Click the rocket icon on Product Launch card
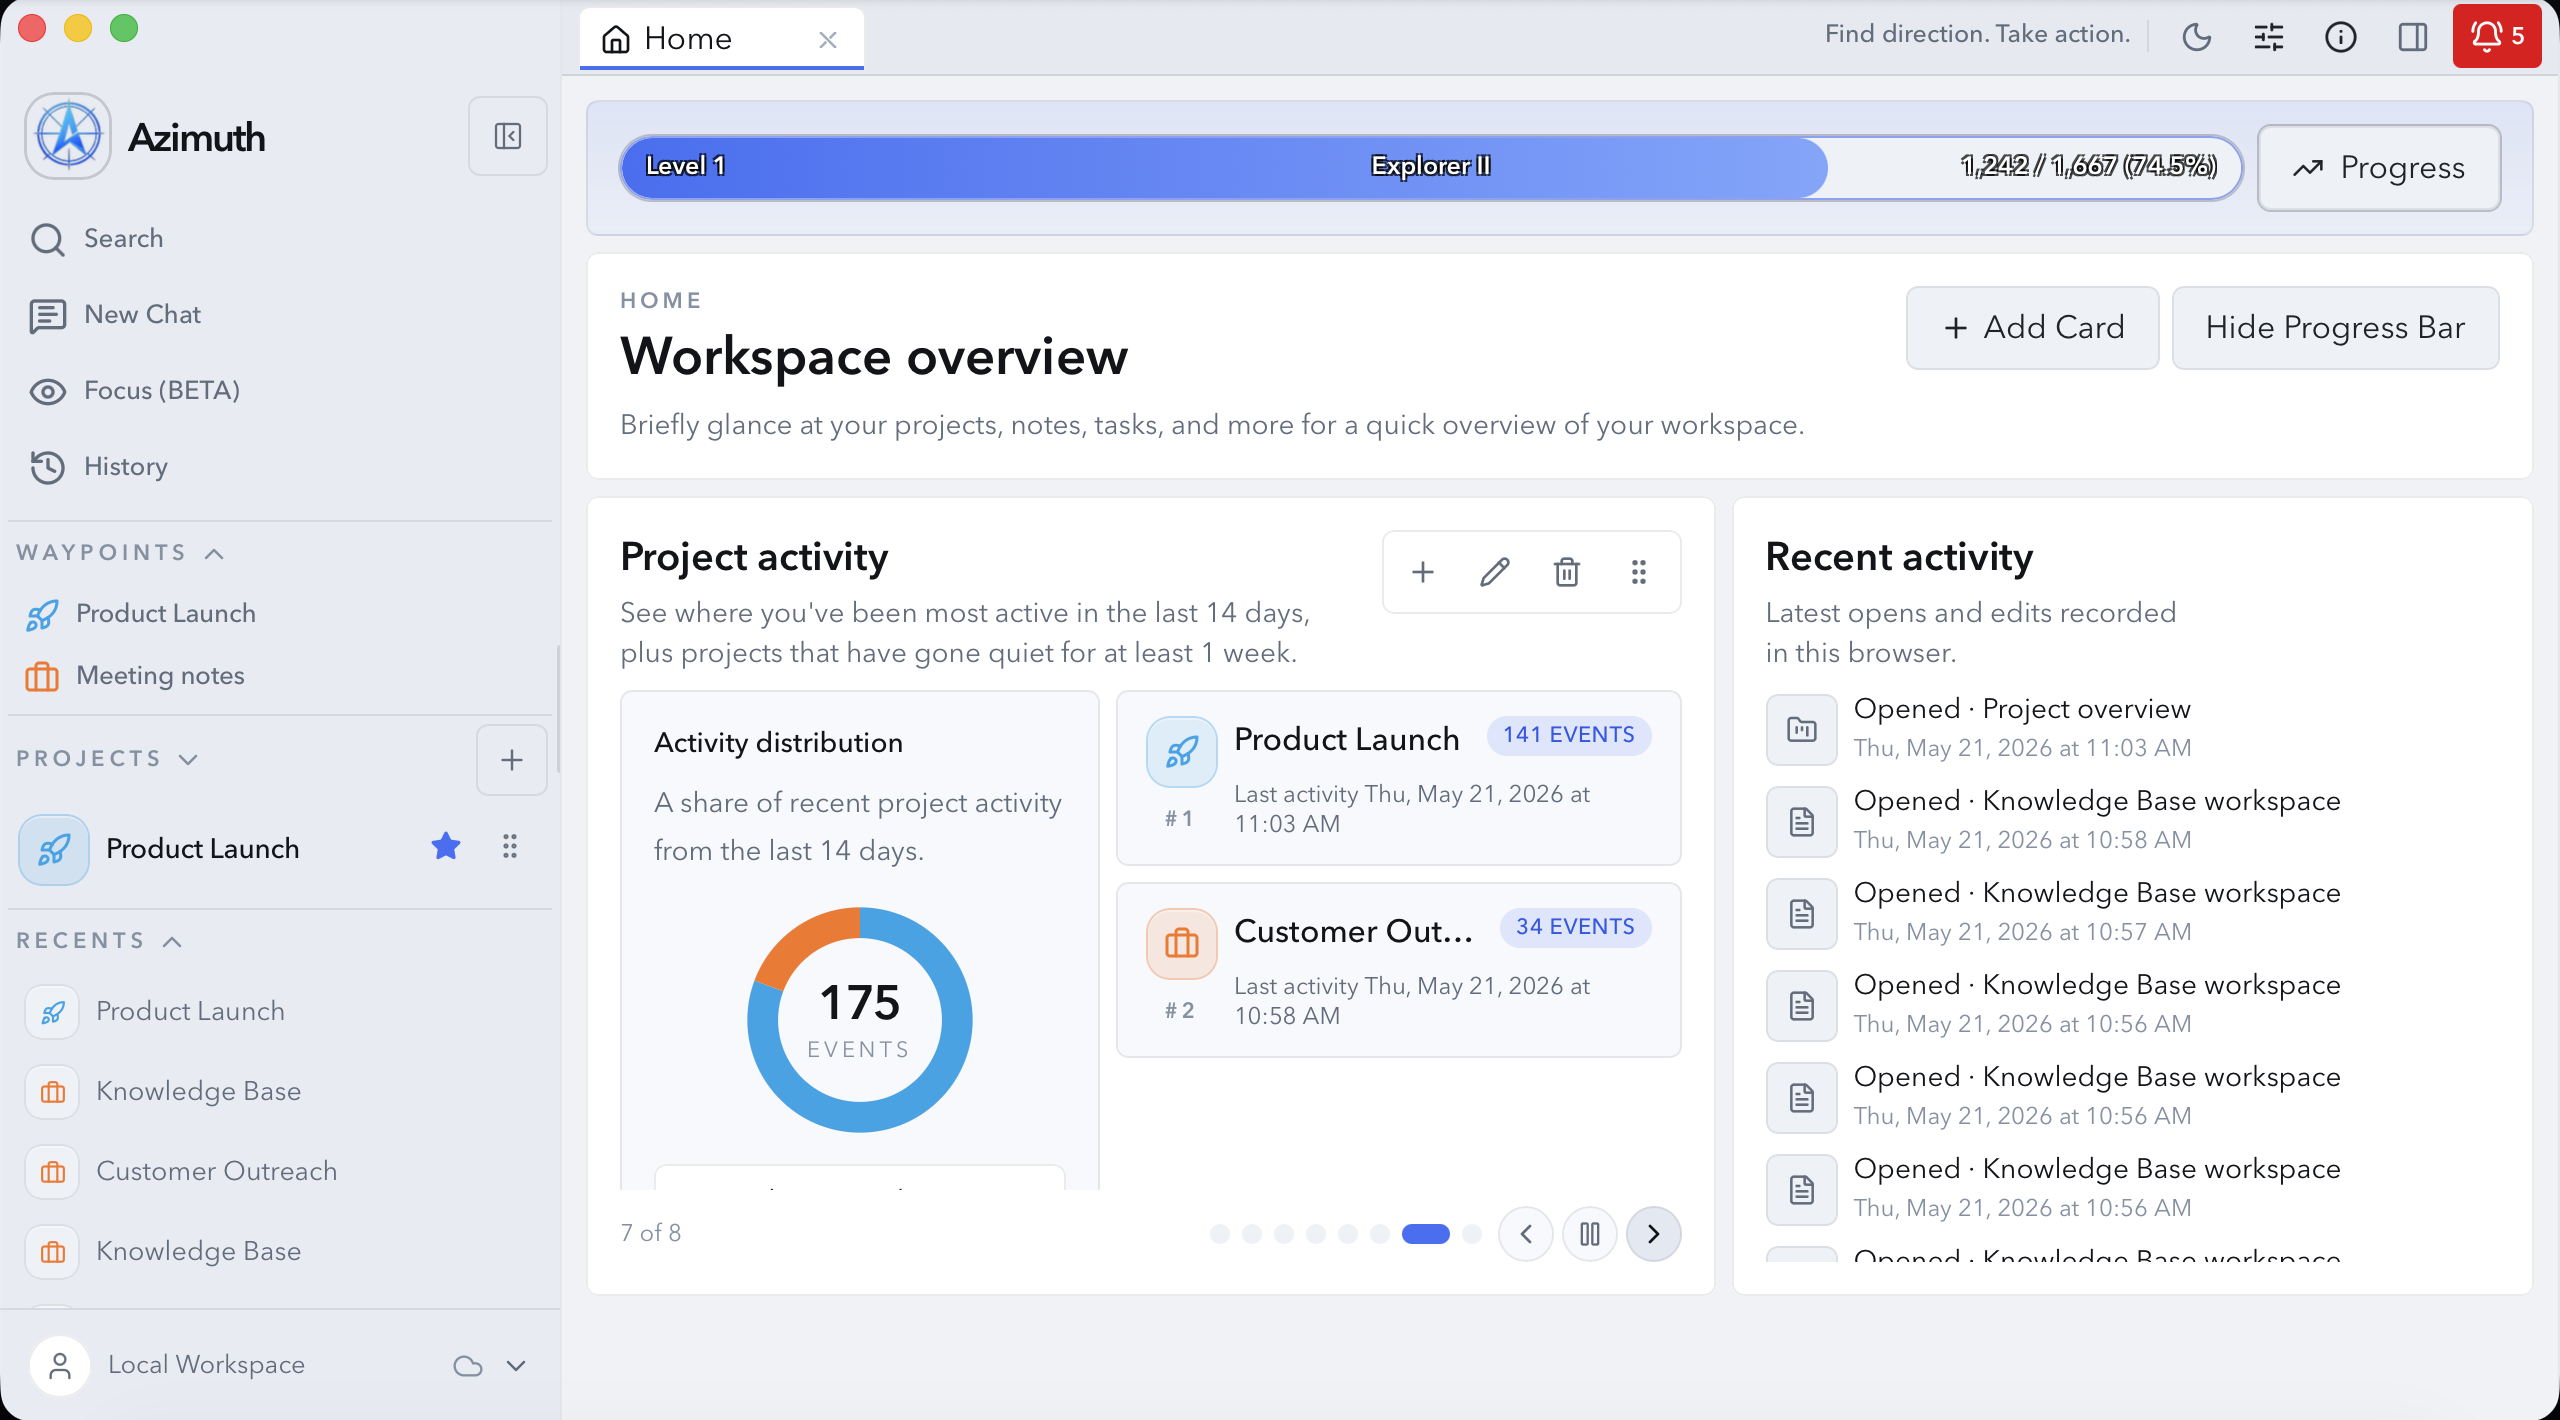Screen dimensions: 2560x1420 (1182, 752)
